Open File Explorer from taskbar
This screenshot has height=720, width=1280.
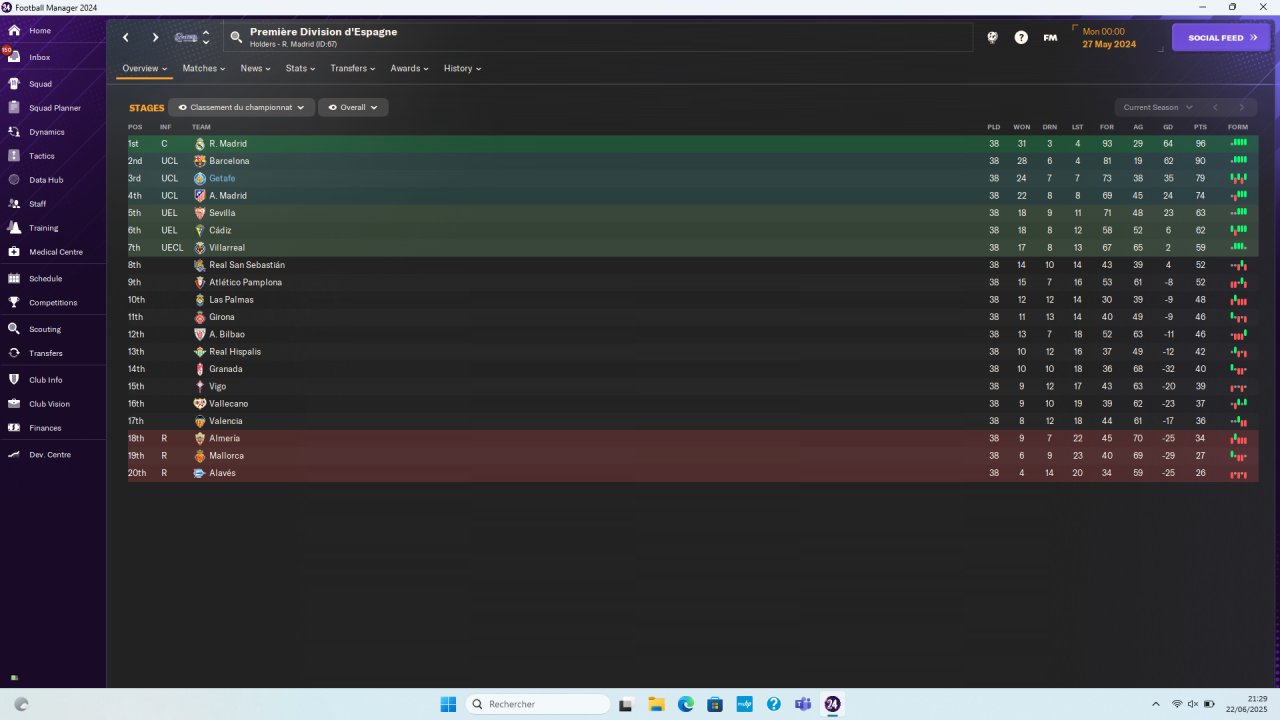pos(656,704)
